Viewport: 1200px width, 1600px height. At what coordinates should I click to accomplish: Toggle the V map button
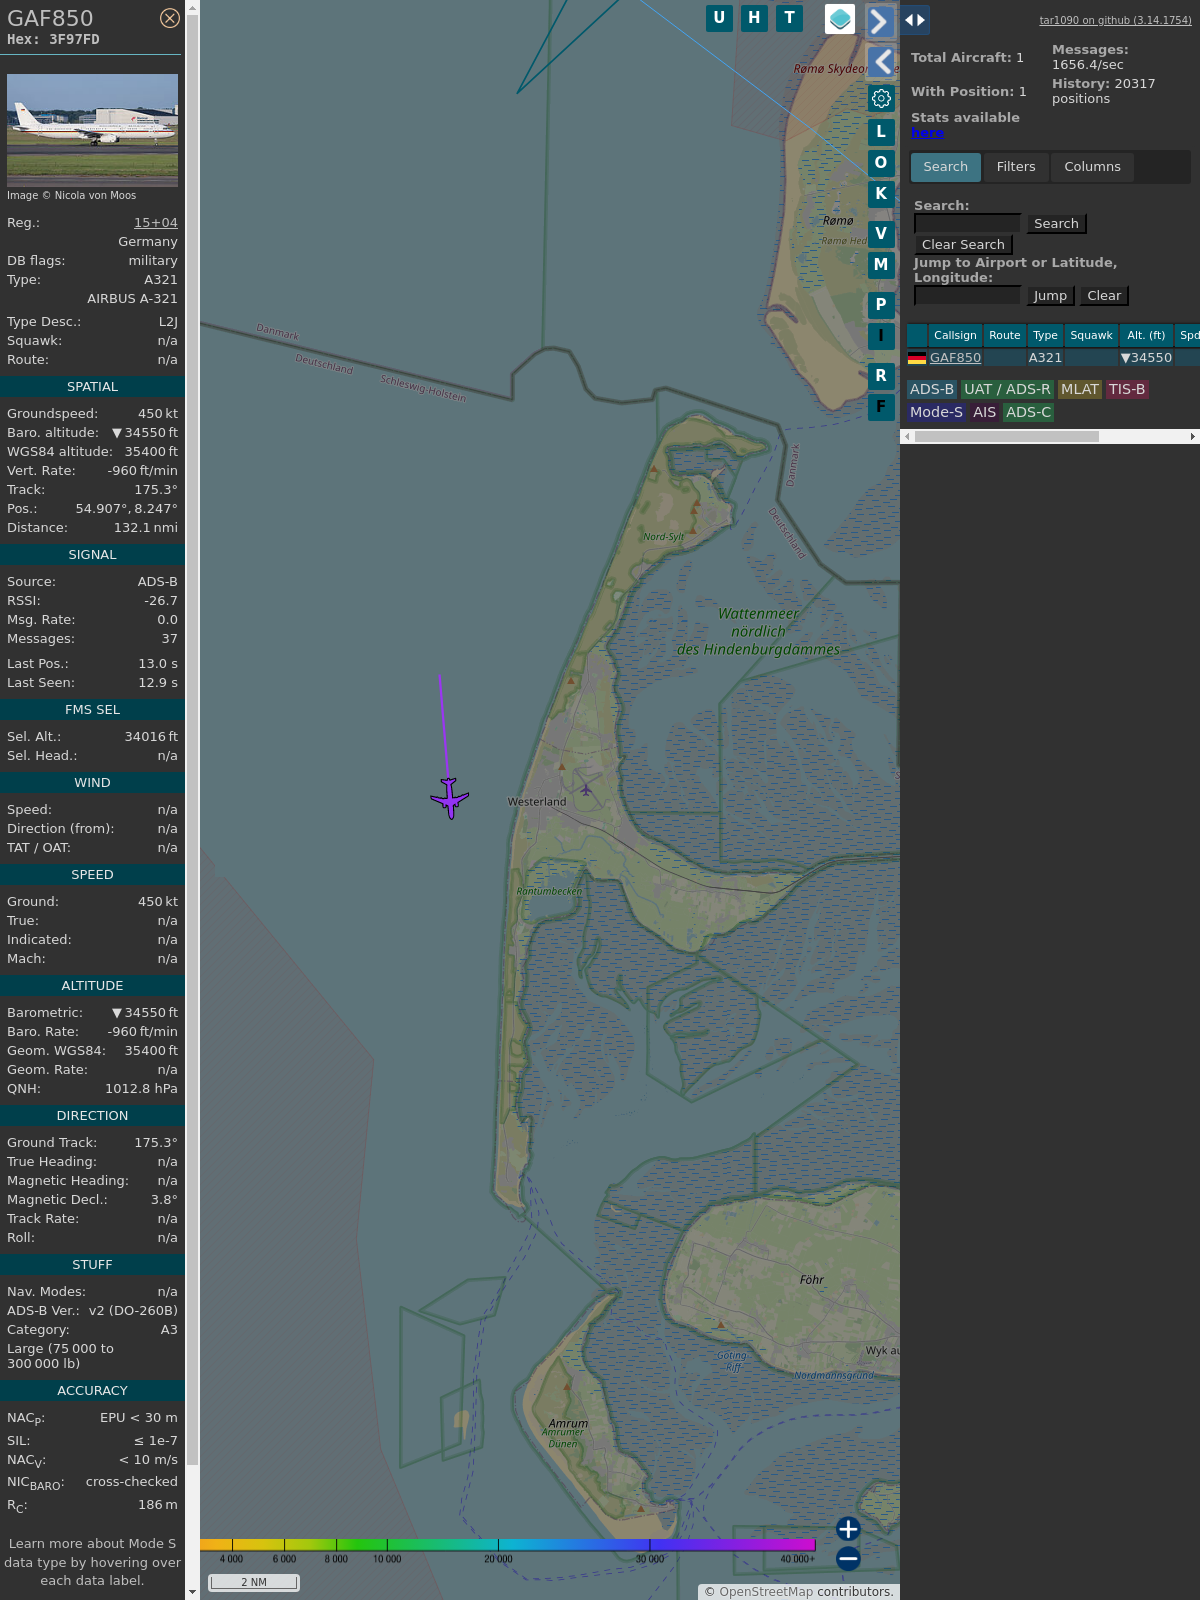881,234
